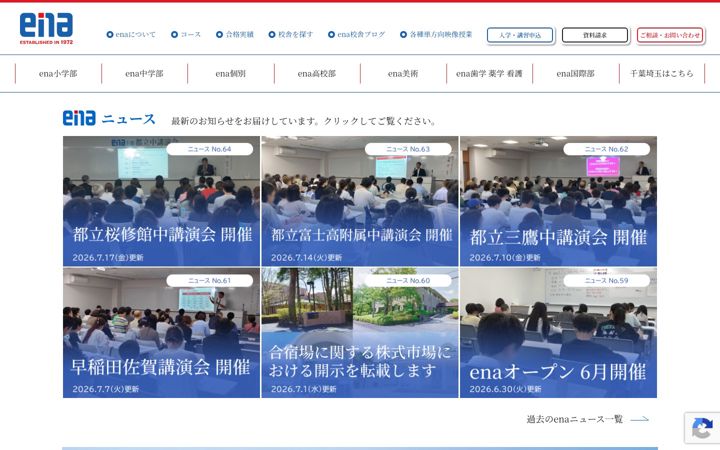Image resolution: width=720 pixels, height=450 pixels.
Task: Click the 資料請求 button
Action: tap(595, 35)
